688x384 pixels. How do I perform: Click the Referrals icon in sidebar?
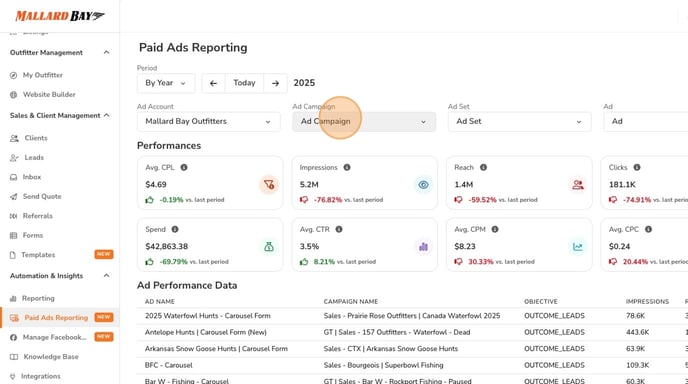click(x=14, y=216)
